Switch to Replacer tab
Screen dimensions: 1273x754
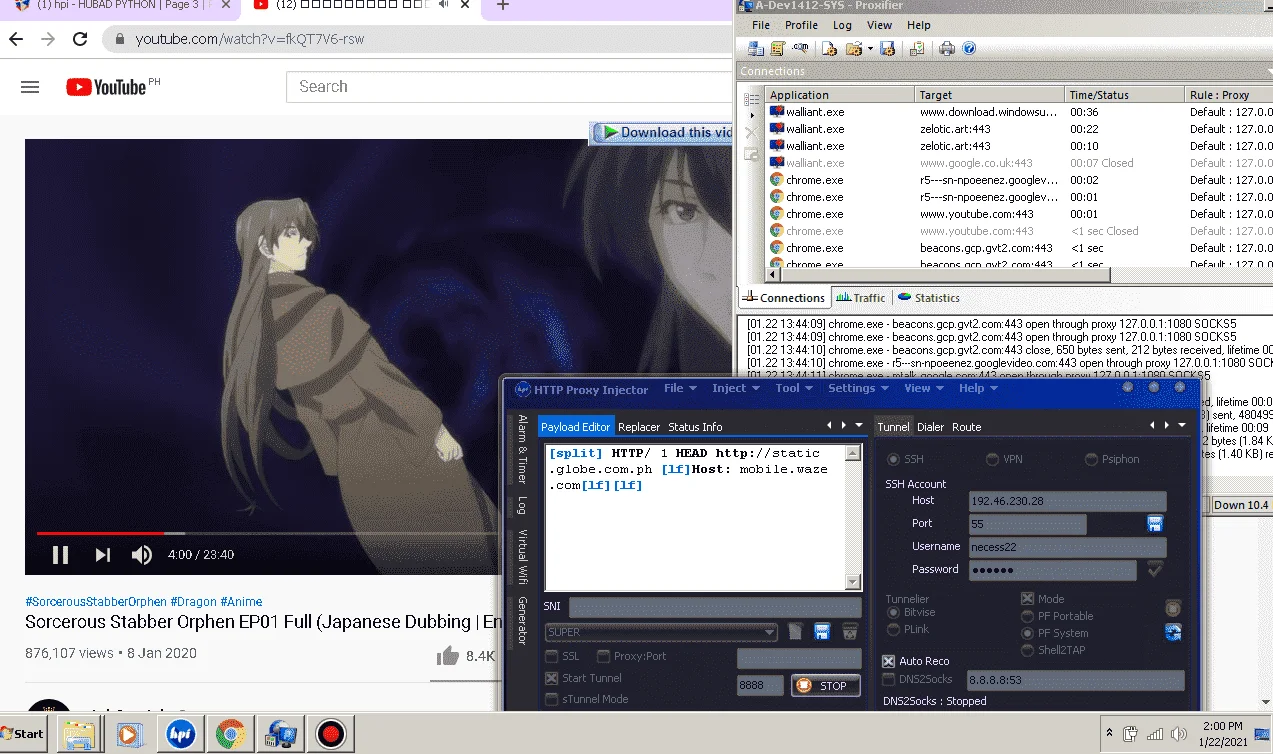[x=639, y=427]
